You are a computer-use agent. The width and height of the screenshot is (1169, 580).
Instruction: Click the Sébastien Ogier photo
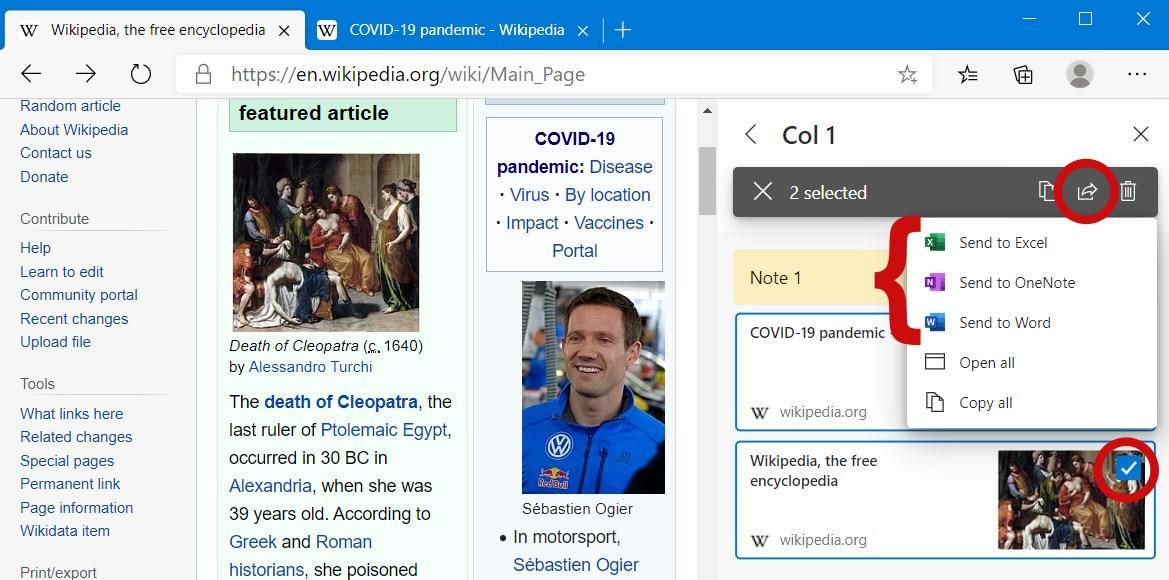point(593,387)
